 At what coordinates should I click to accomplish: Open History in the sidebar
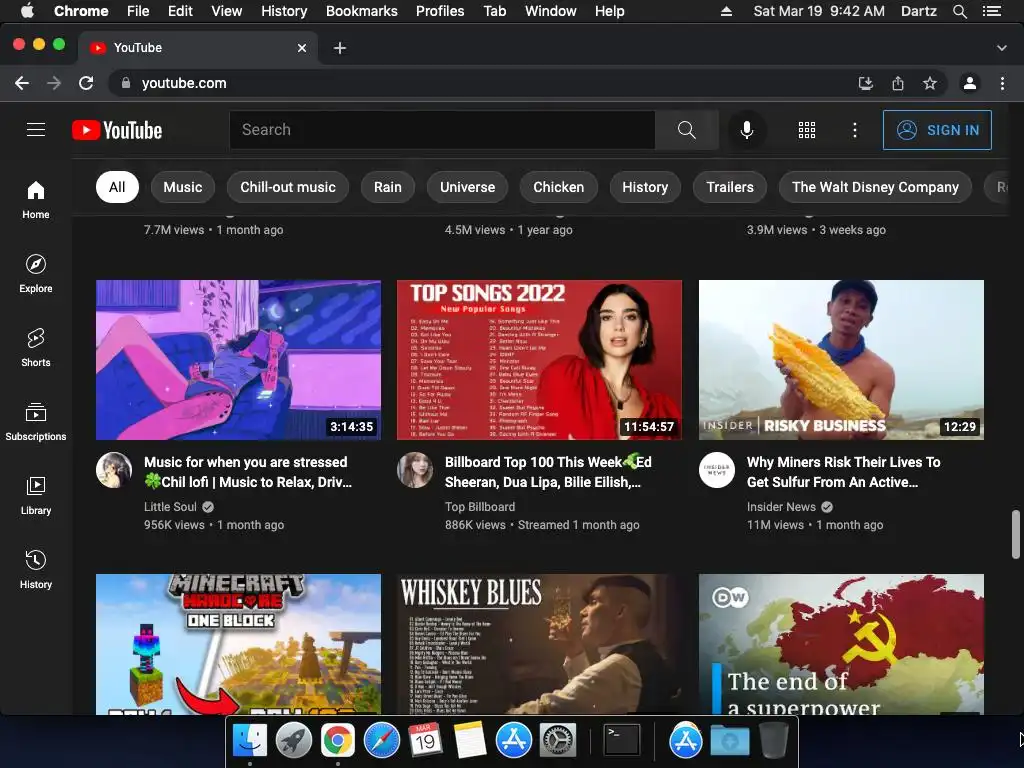(x=36, y=569)
